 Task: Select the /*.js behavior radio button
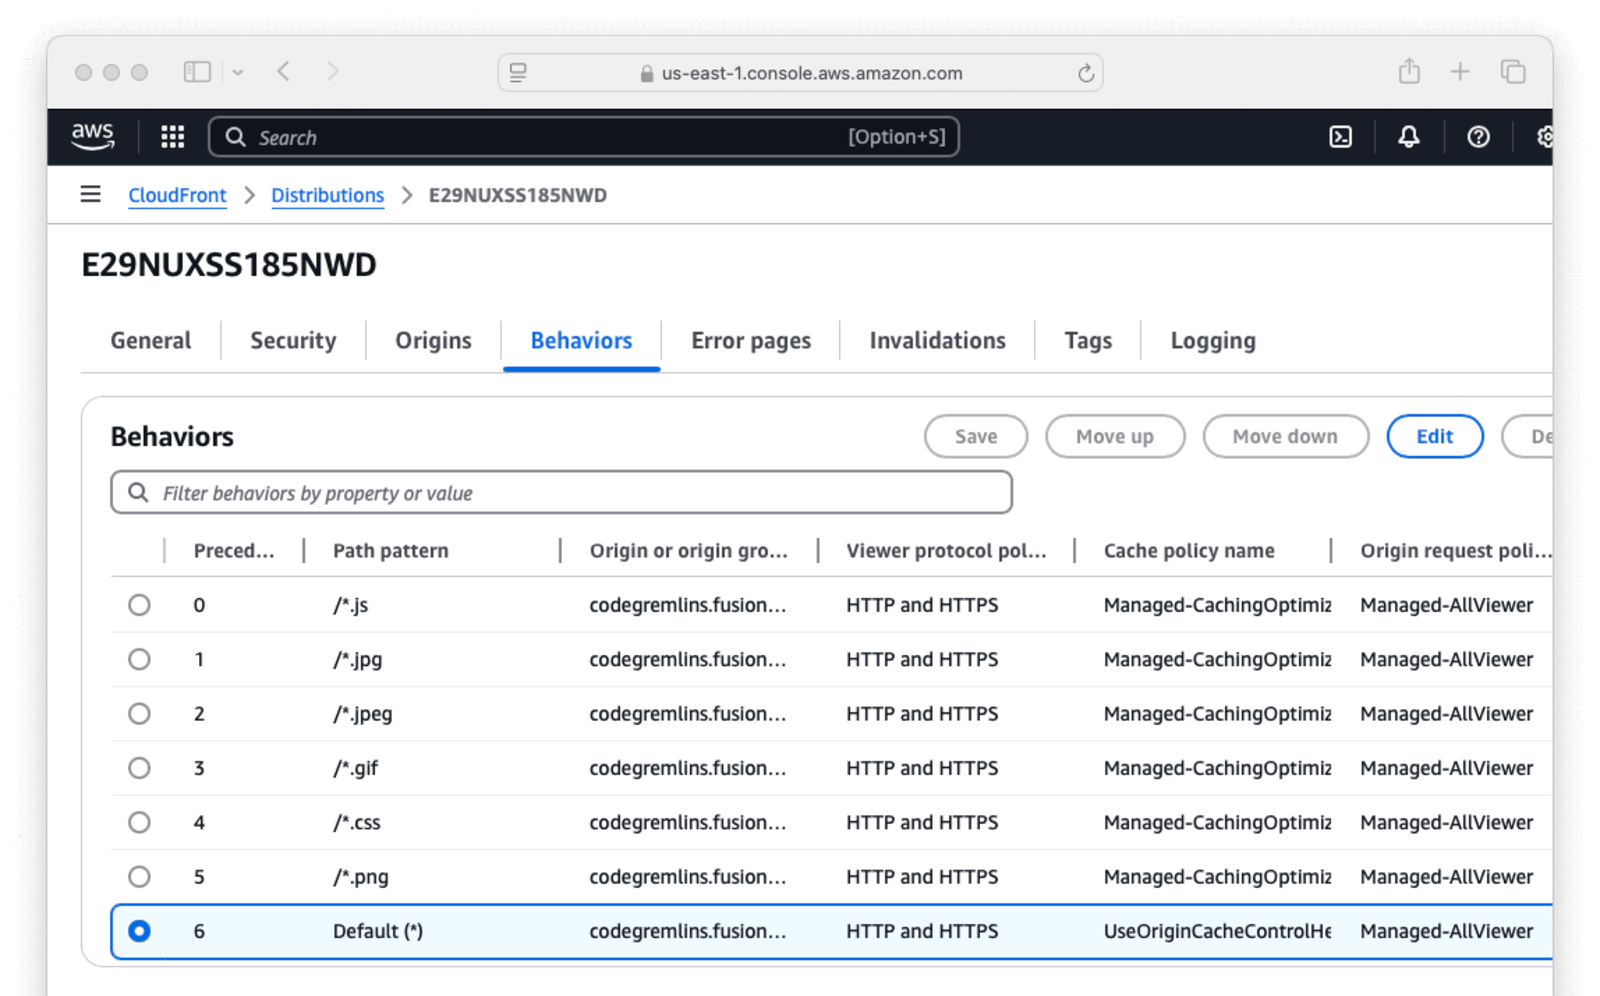pos(140,604)
